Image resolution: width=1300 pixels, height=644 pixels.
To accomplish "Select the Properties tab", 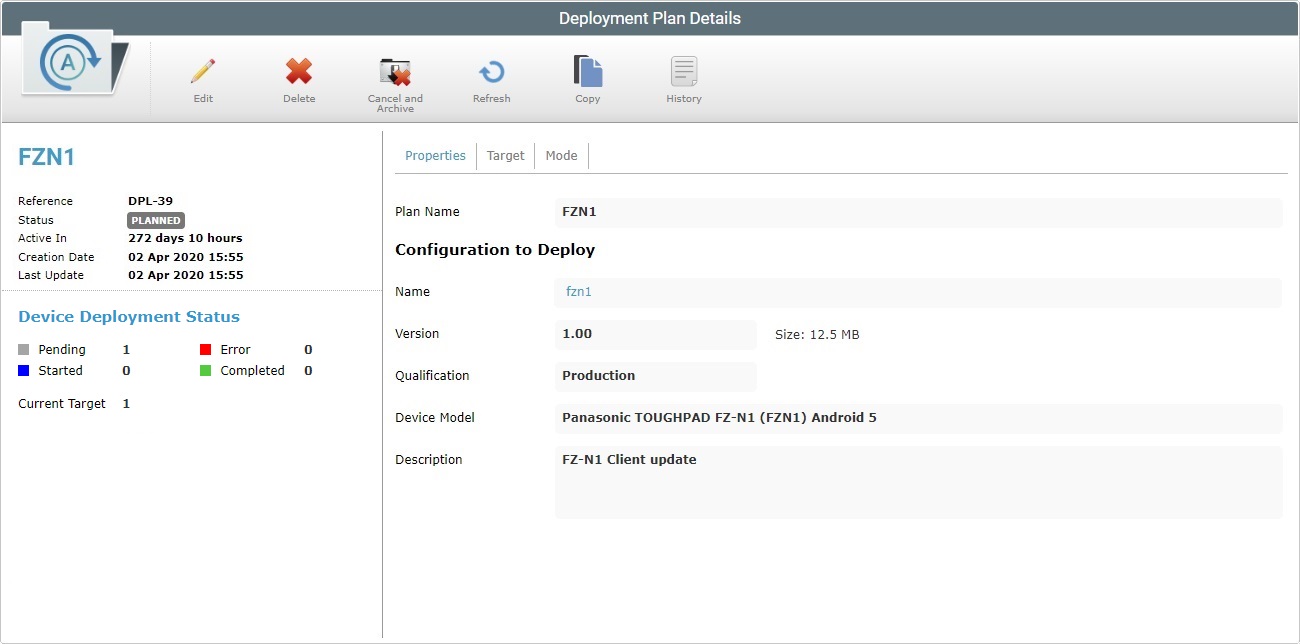I will (x=435, y=155).
